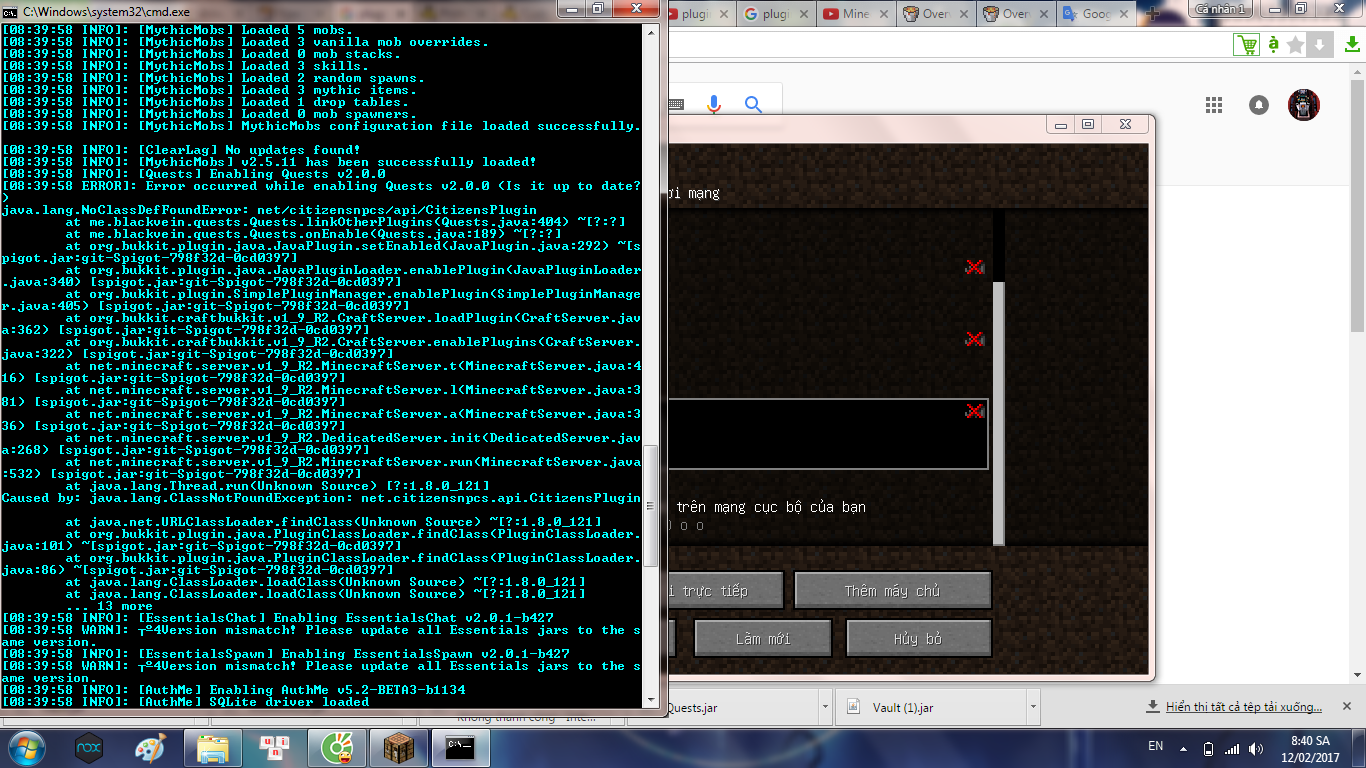Open Google voice search microphone
Image resolution: width=1366 pixels, height=768 pixels.
coord(714,104)
